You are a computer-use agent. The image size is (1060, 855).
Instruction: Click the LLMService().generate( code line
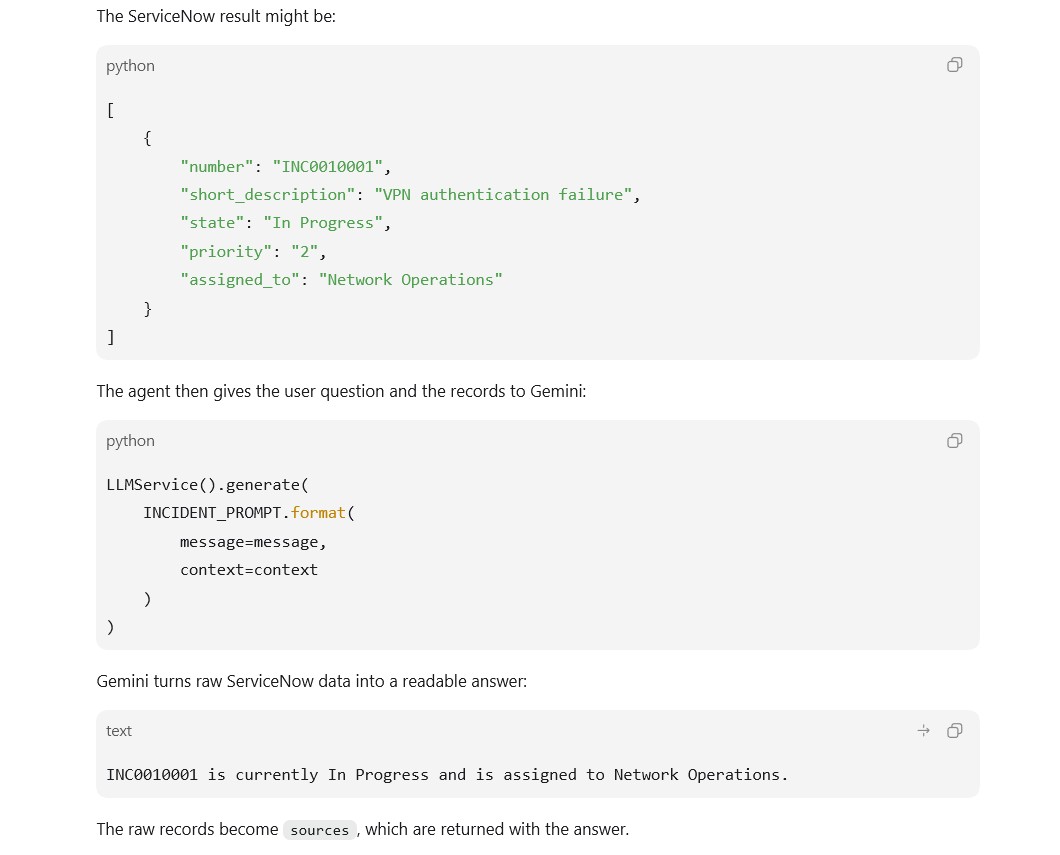(208, 485)
